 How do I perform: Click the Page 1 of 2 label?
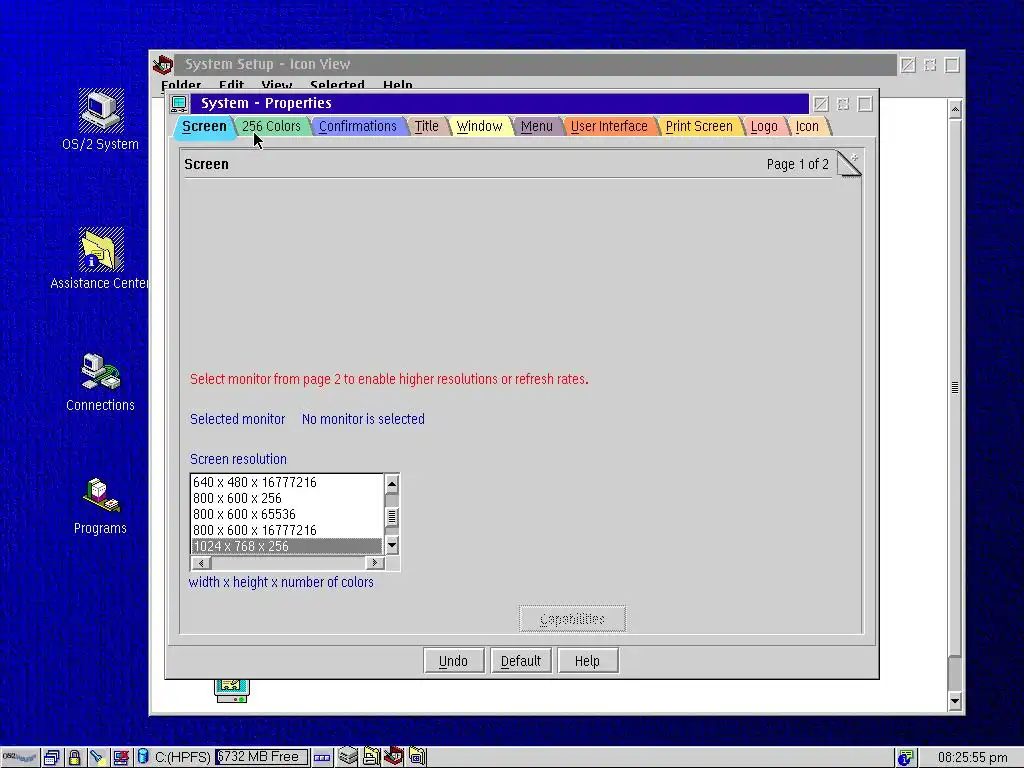[797, 164]
